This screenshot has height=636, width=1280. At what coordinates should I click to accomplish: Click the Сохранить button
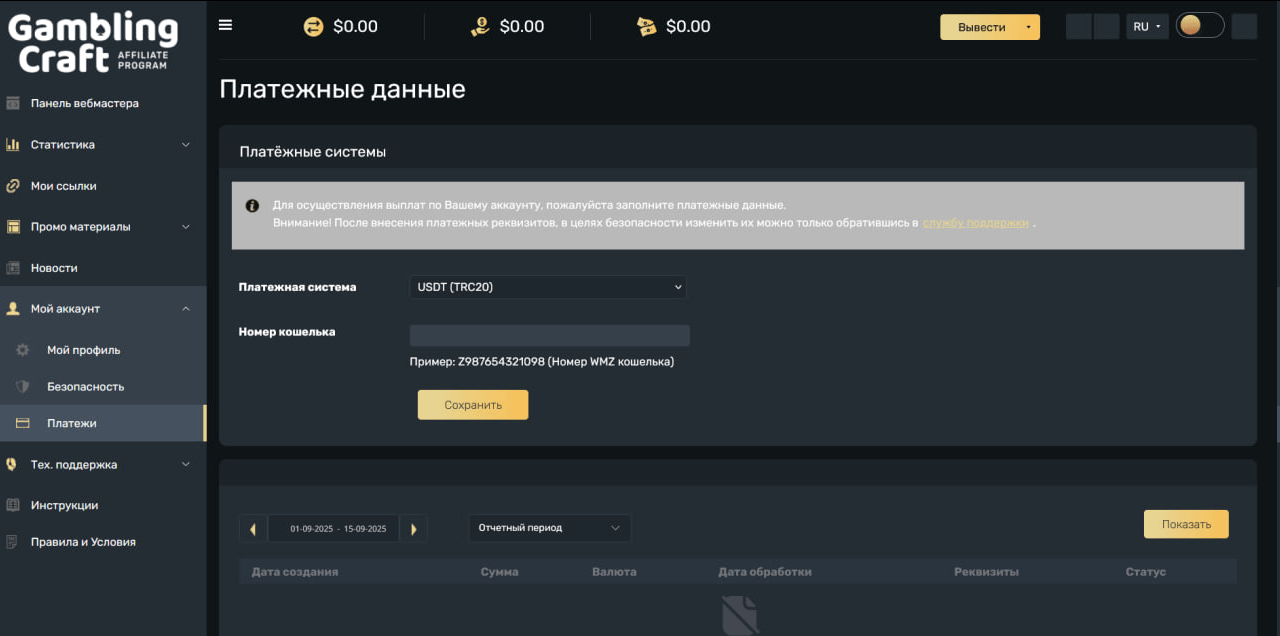pyautogui.click(x=472, y=405)
